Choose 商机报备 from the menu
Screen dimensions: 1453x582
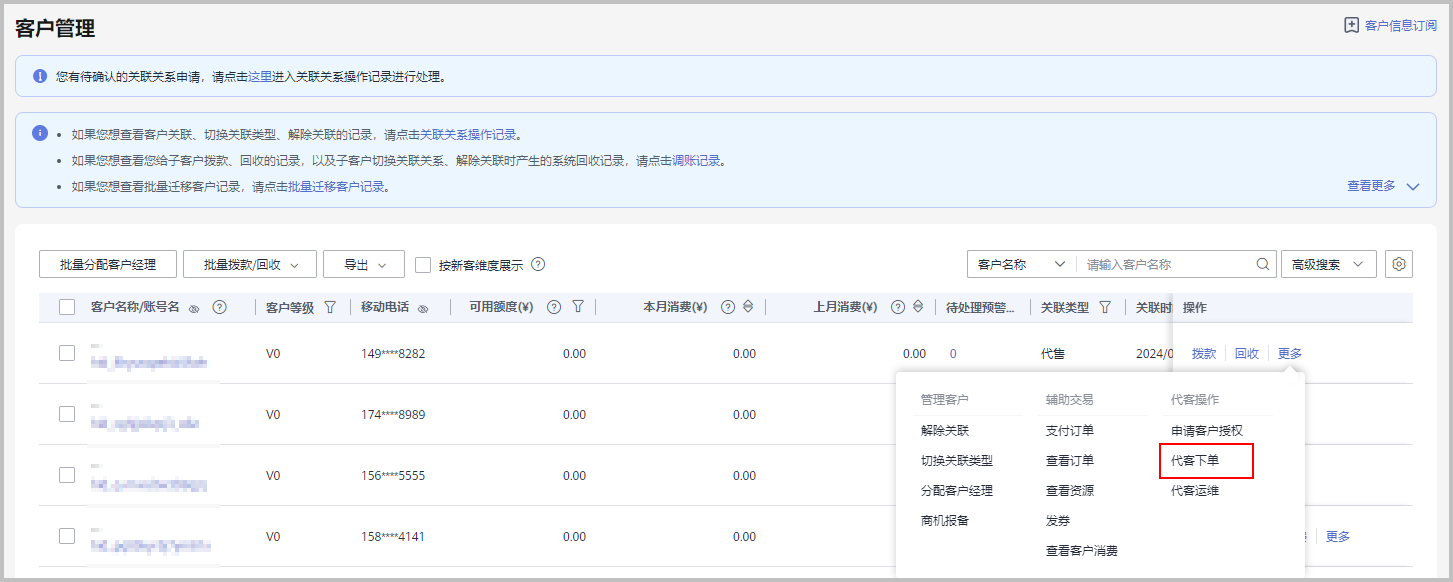(945, 520)
